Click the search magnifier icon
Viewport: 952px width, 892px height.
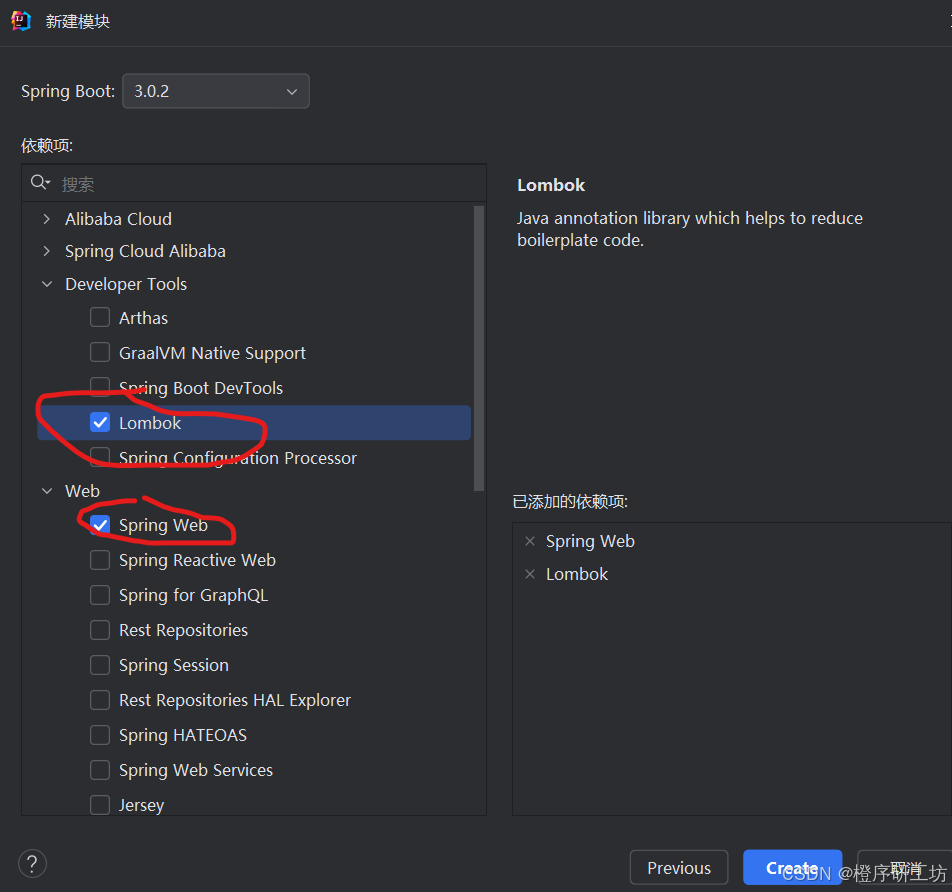point(40,182)
